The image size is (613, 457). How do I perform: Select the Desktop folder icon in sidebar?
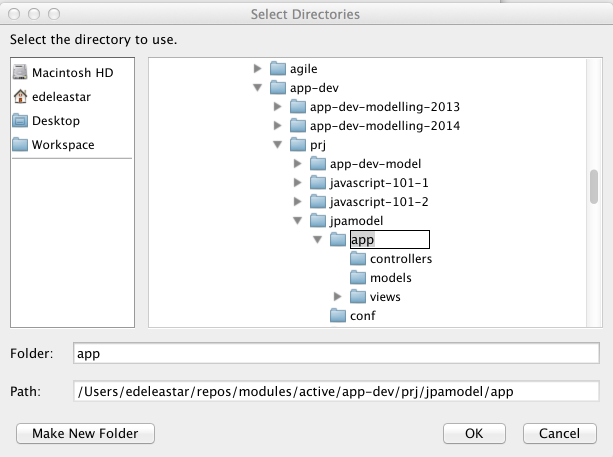(20, 121)
